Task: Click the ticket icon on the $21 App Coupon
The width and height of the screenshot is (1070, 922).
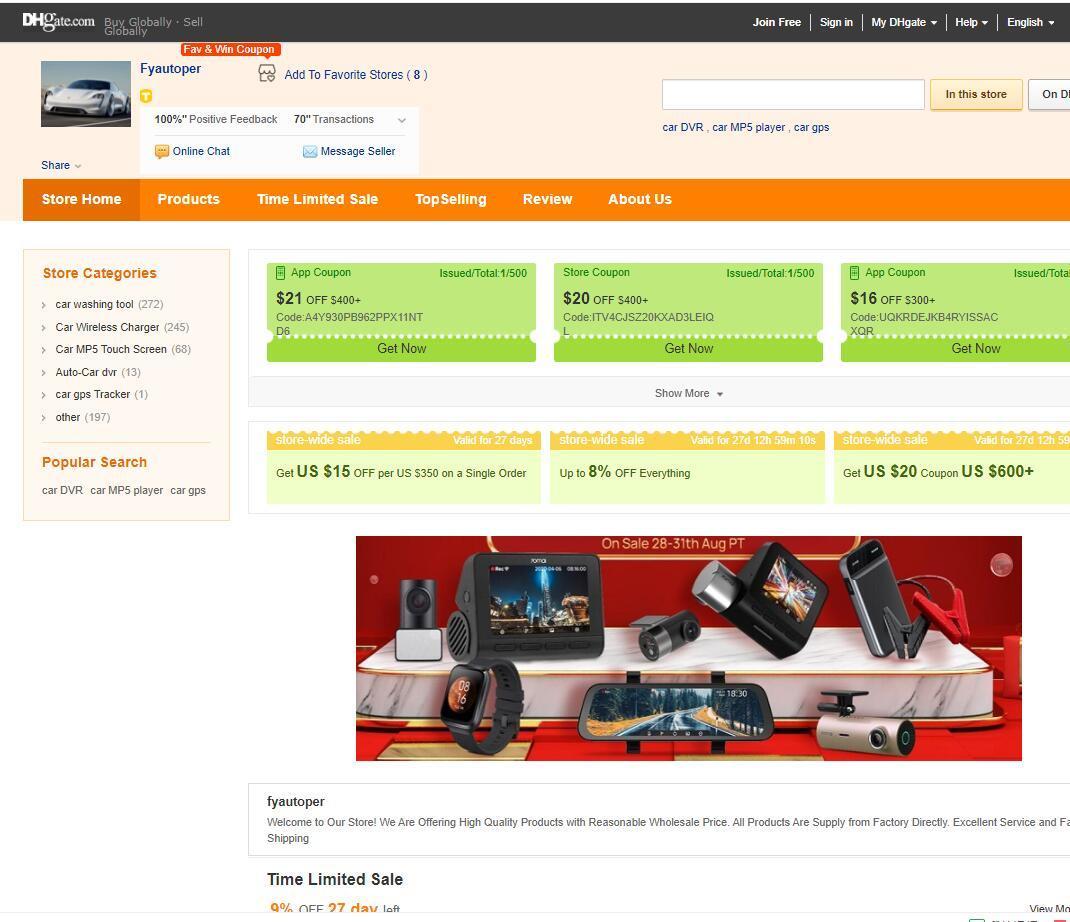Action: pos(280,272)
